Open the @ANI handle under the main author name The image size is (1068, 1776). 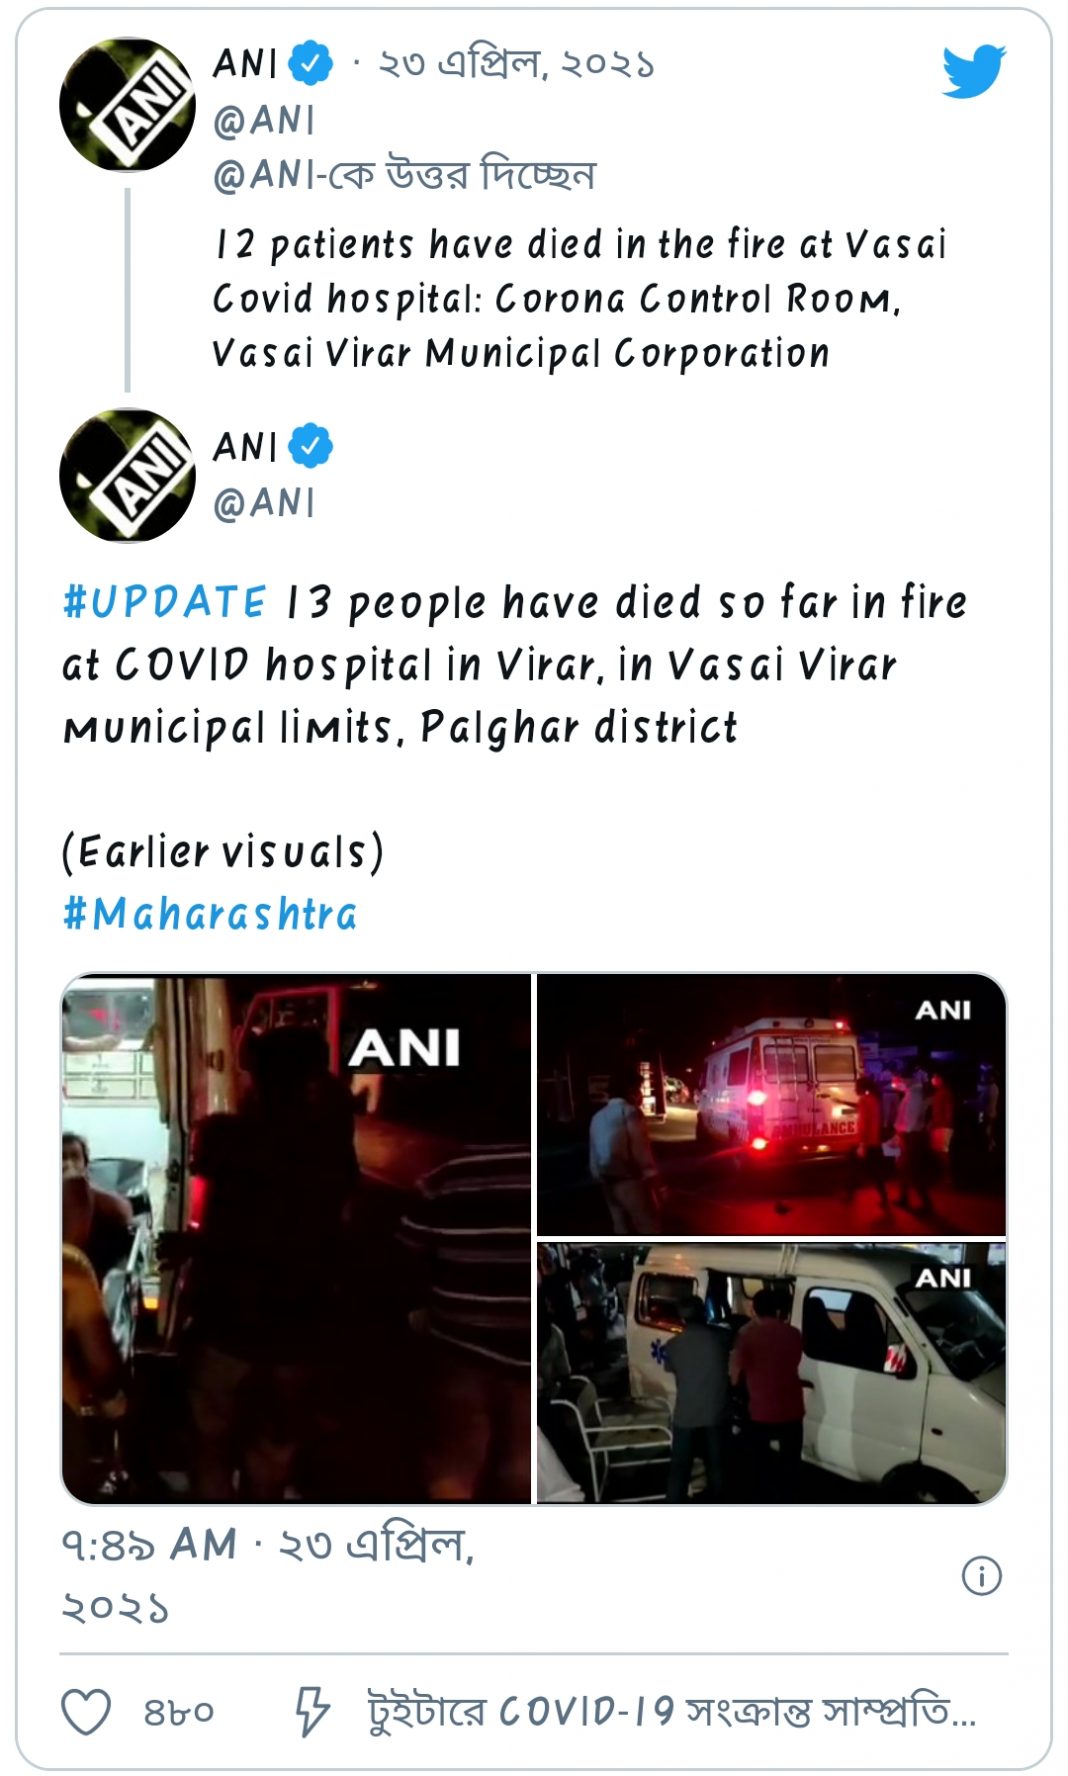(x=264, y=503)
